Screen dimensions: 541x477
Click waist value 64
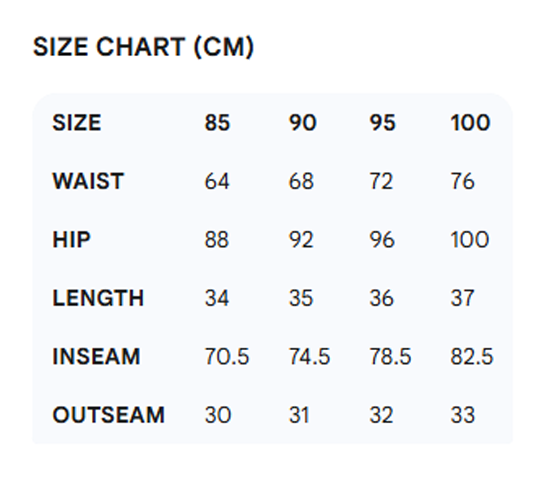[217, 181]
